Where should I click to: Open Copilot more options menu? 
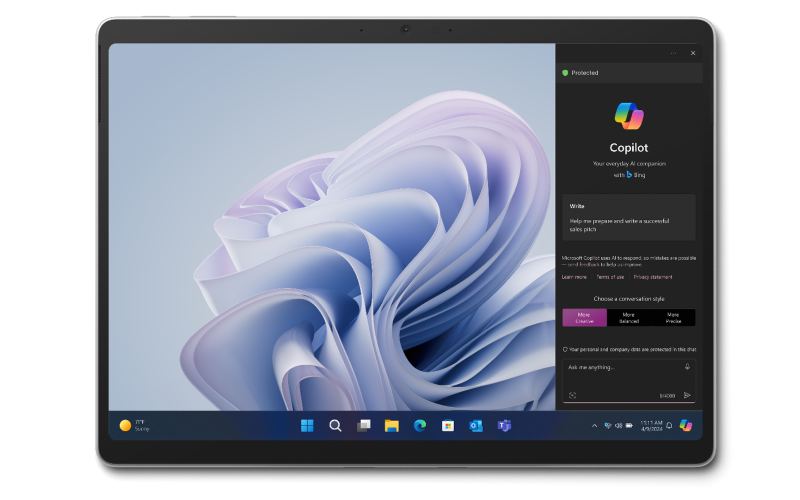point(673,53)
